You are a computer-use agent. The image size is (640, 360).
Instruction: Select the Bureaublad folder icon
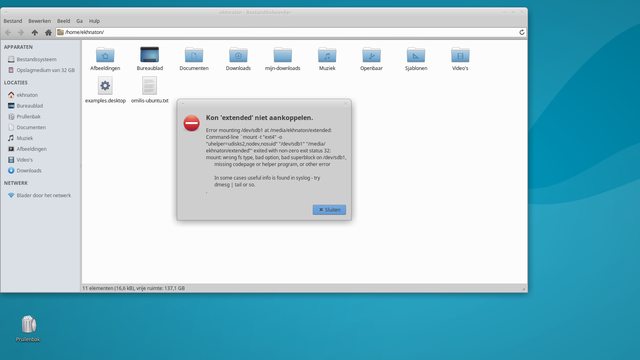pyautogui.click(x=149, y=55)
